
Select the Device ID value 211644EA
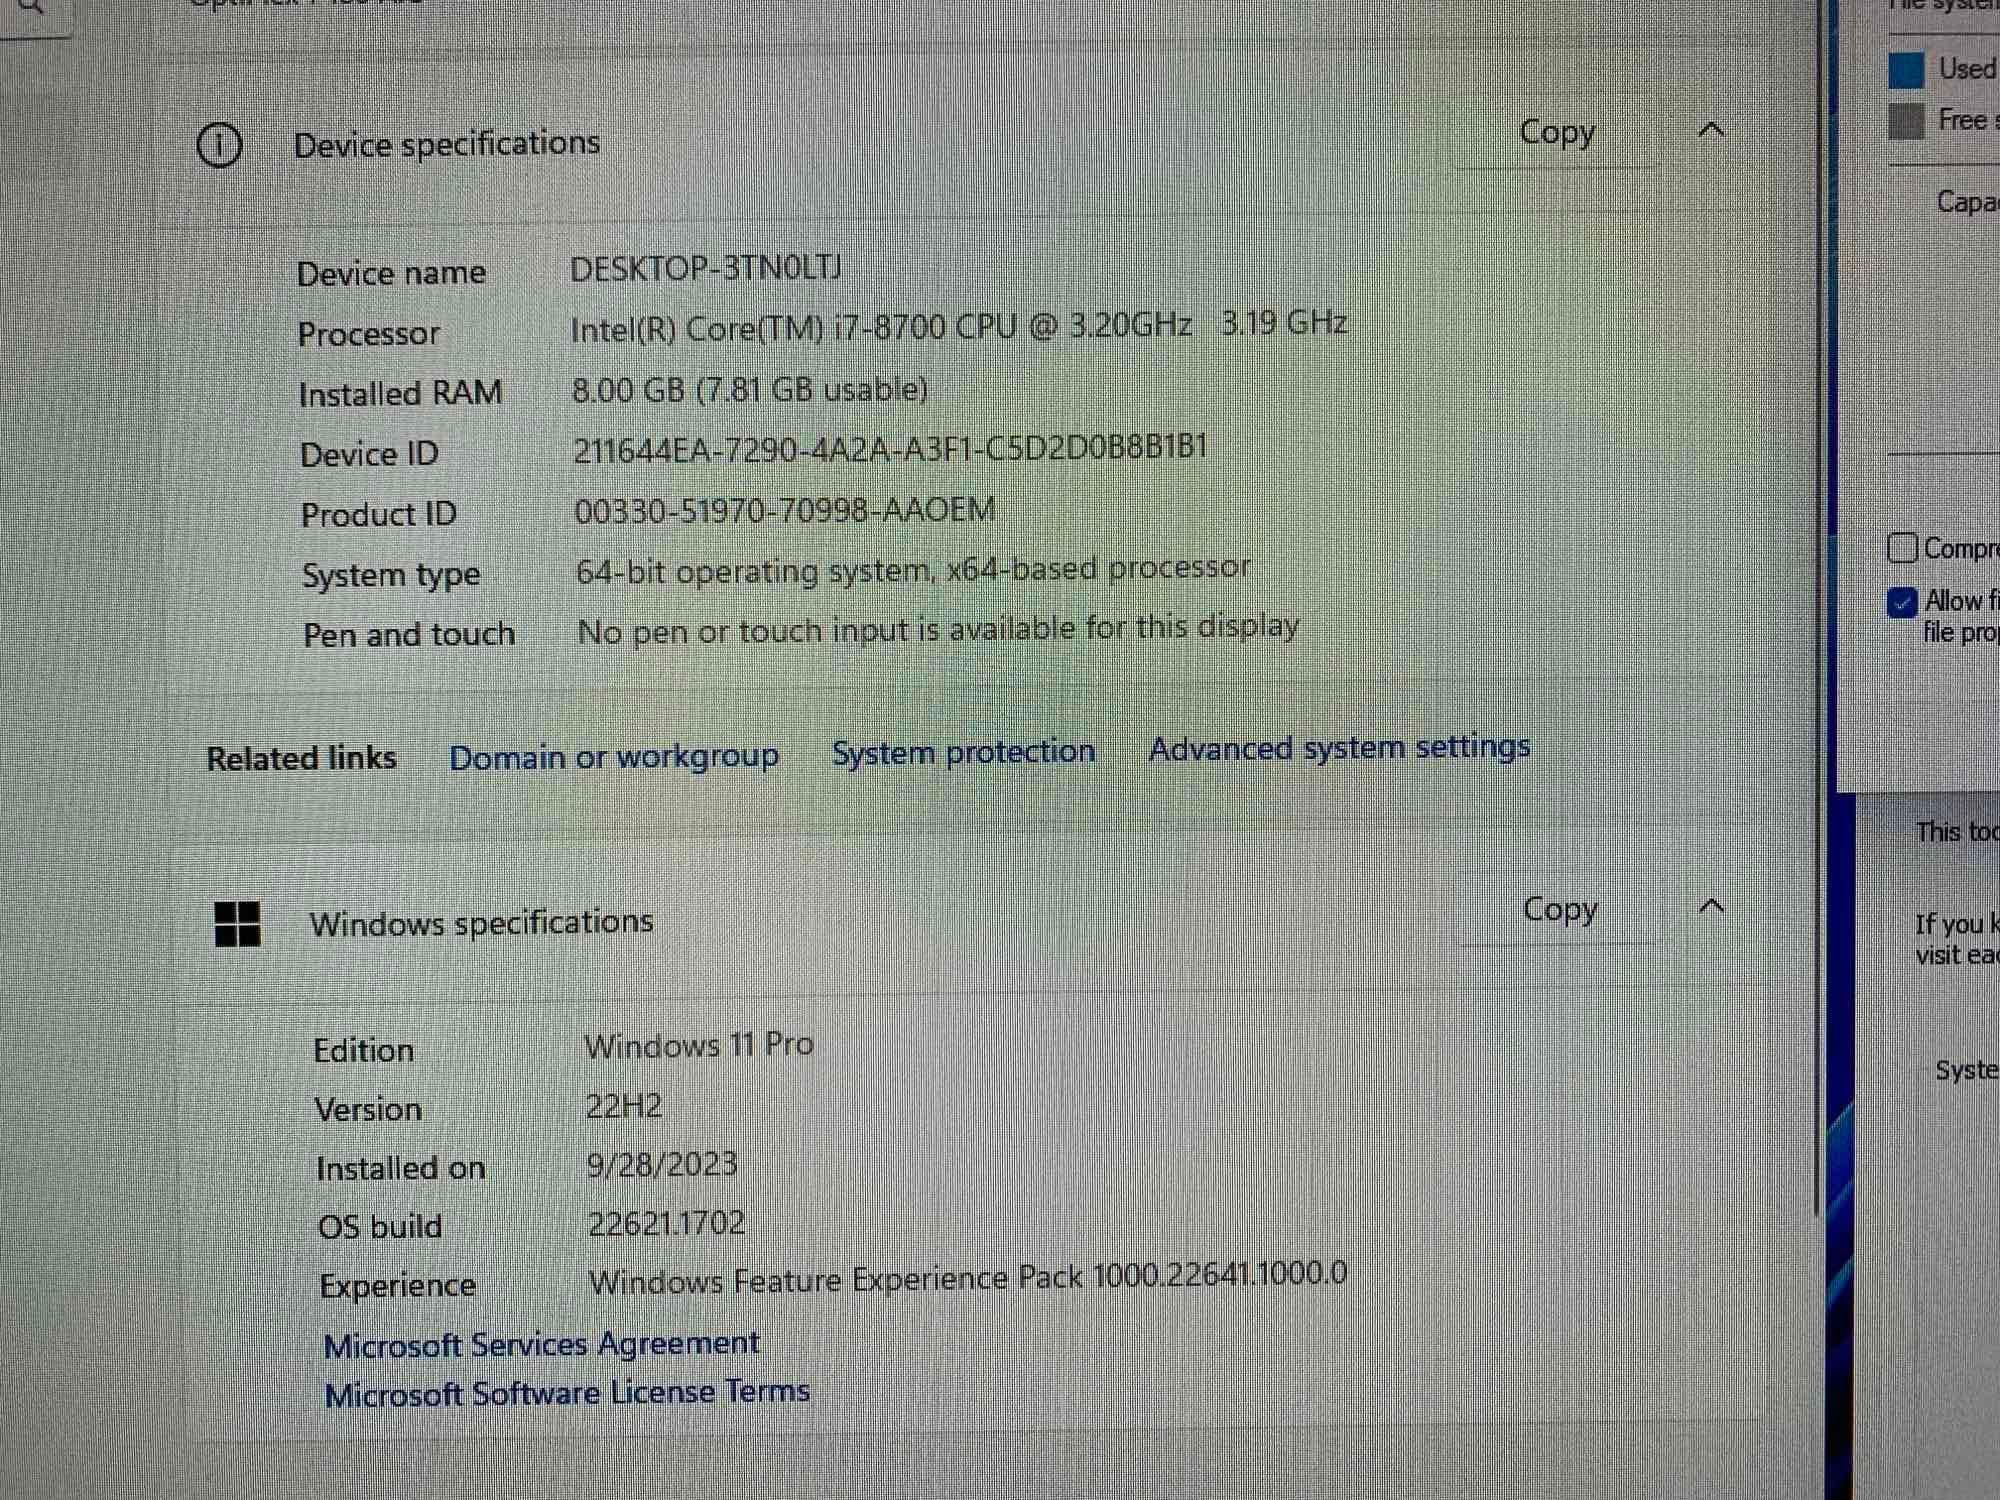890,449
